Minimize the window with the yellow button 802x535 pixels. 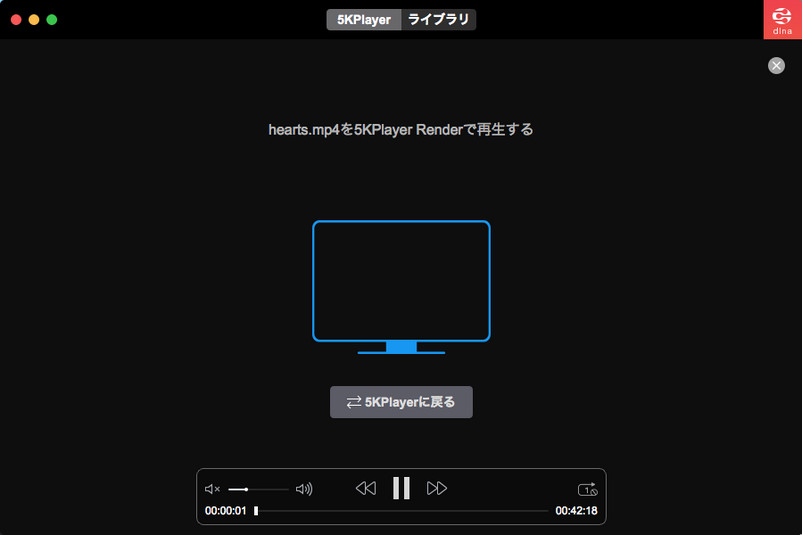click(x=34, y=19)
